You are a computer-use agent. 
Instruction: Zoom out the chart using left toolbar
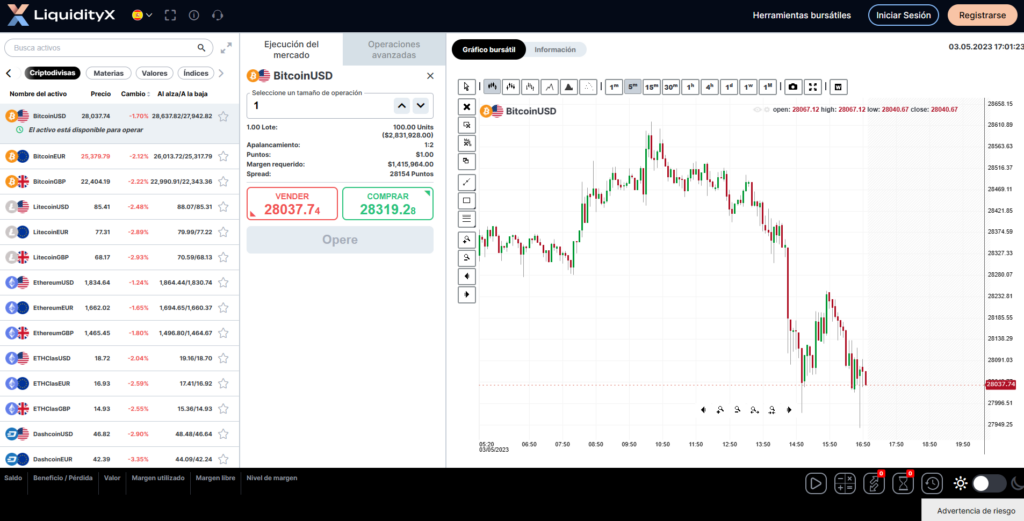click(x=466, y=257)
